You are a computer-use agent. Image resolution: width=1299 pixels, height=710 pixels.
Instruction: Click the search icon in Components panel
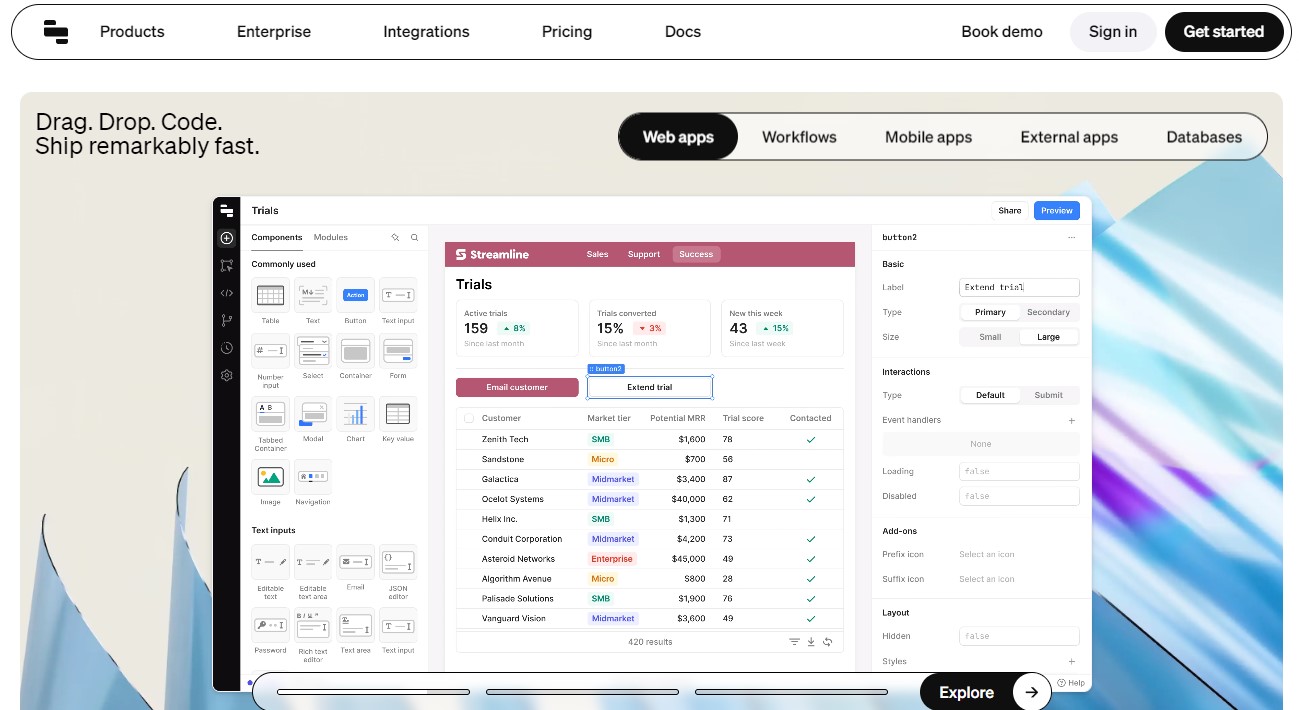[x=414, y=238]
